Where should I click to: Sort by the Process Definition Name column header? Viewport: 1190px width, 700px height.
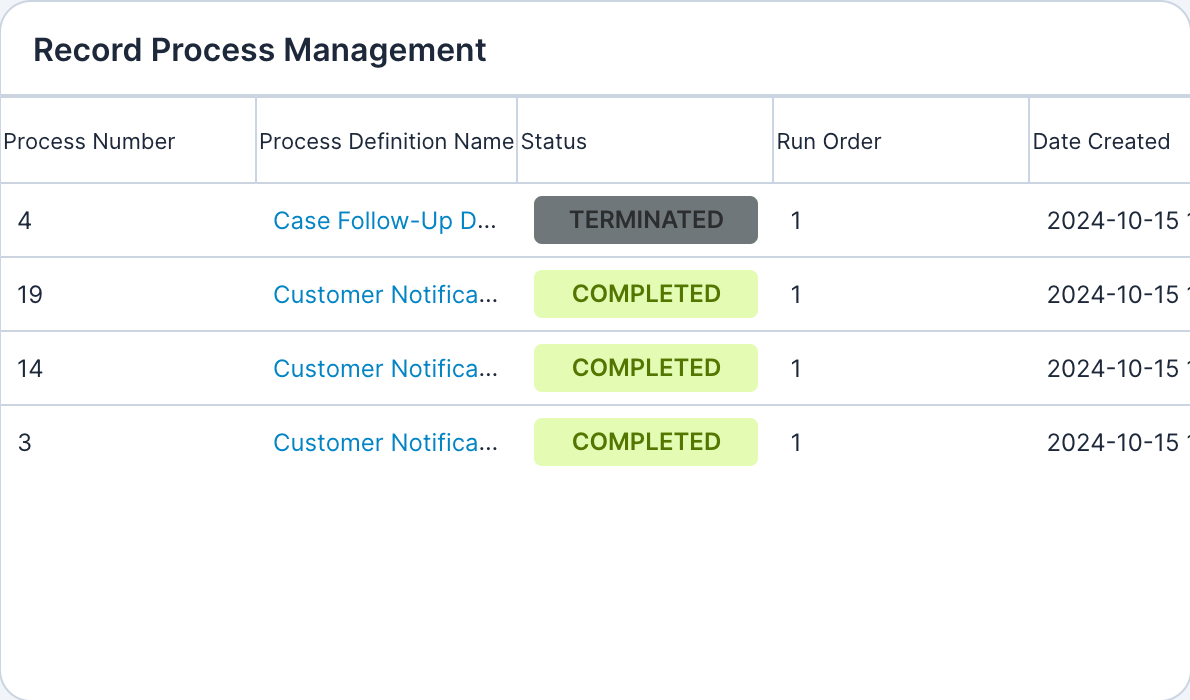click(386, 141)
